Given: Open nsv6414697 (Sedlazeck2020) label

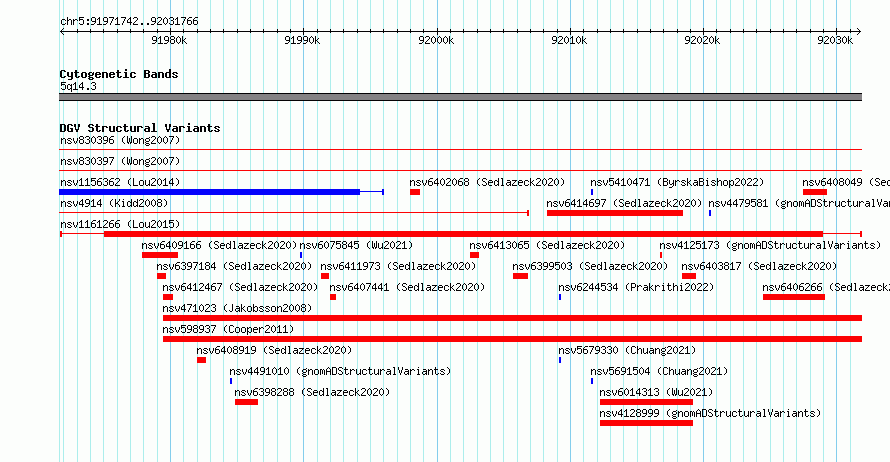Looking at the screenshot, I should (x=624, y=203).
